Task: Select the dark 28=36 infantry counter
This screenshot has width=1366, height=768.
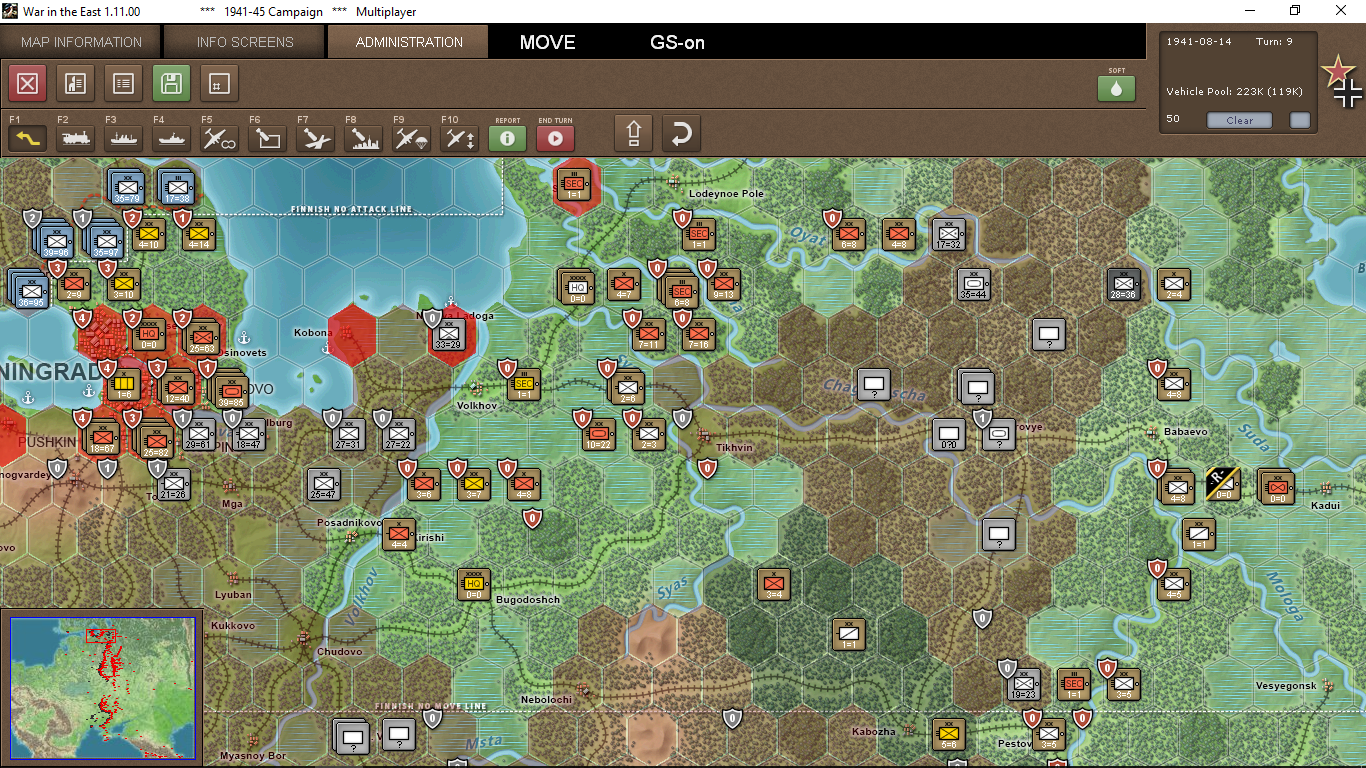Action: pyautogui.click(x=1124, y=284)
